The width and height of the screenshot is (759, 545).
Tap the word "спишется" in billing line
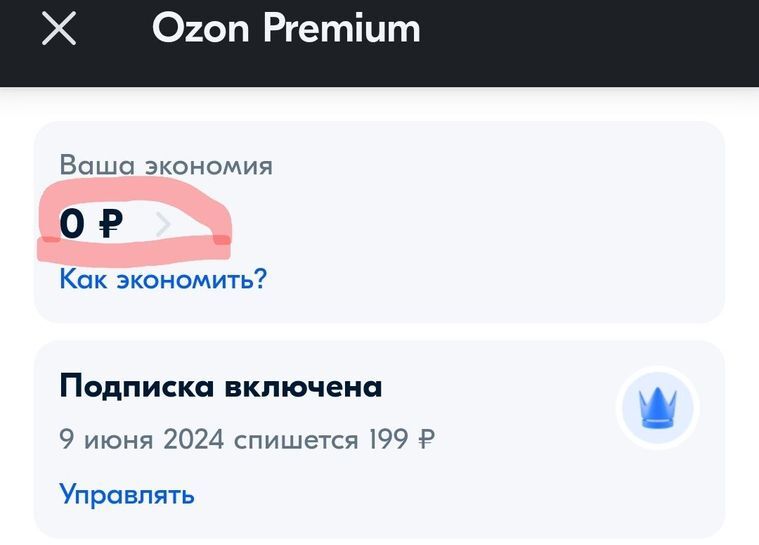coord(296,440)
